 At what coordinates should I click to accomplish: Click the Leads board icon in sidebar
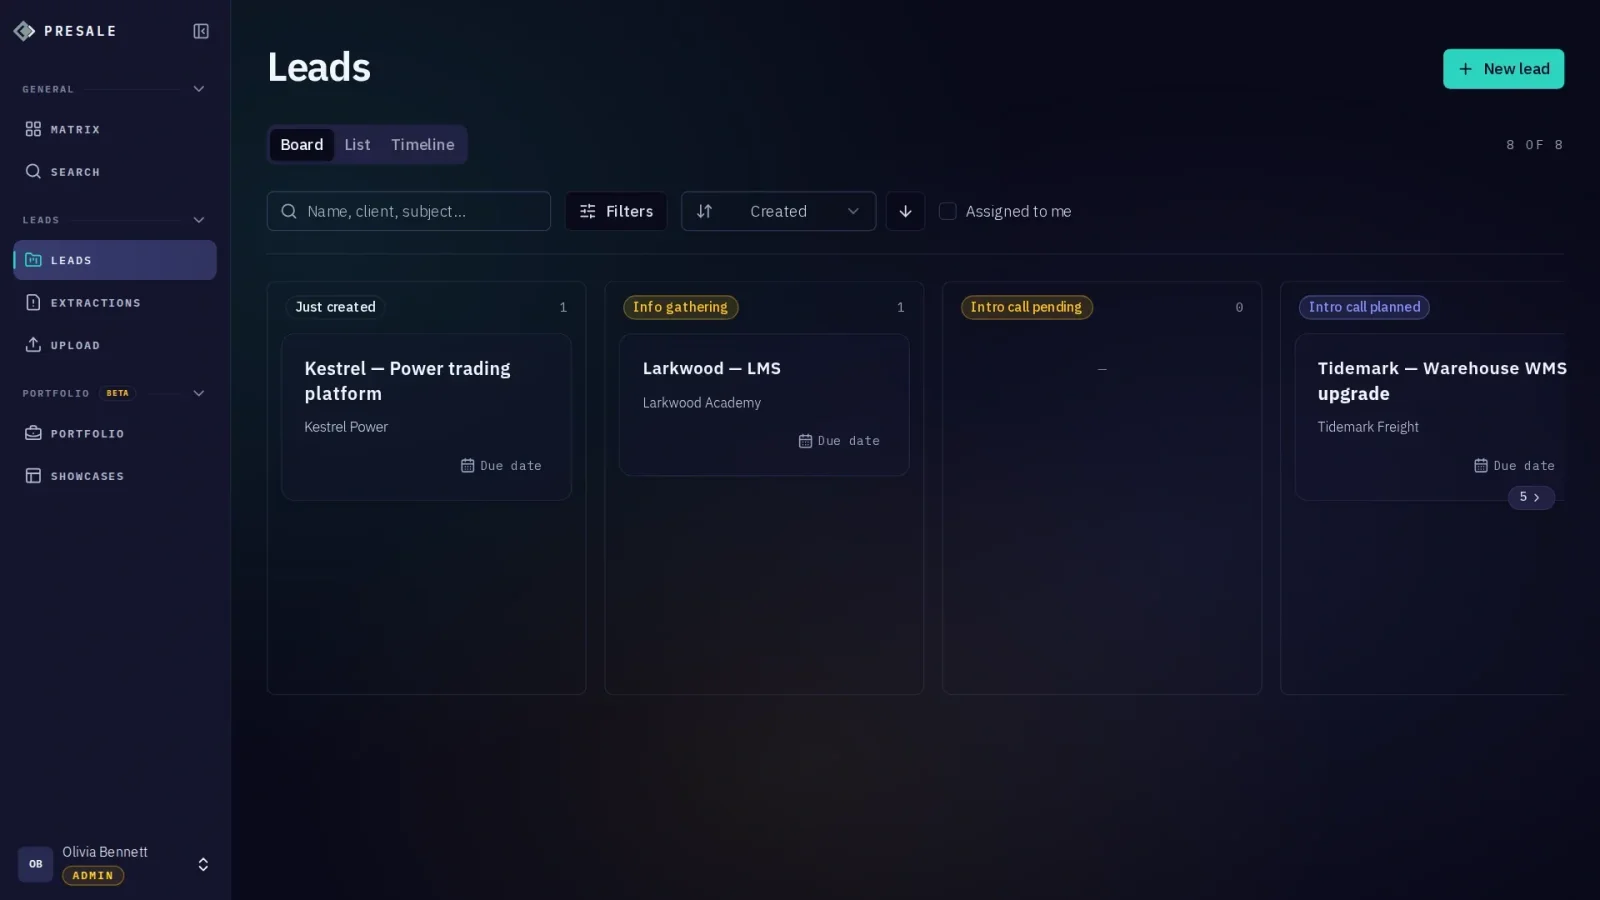click(x=33, y=260)
